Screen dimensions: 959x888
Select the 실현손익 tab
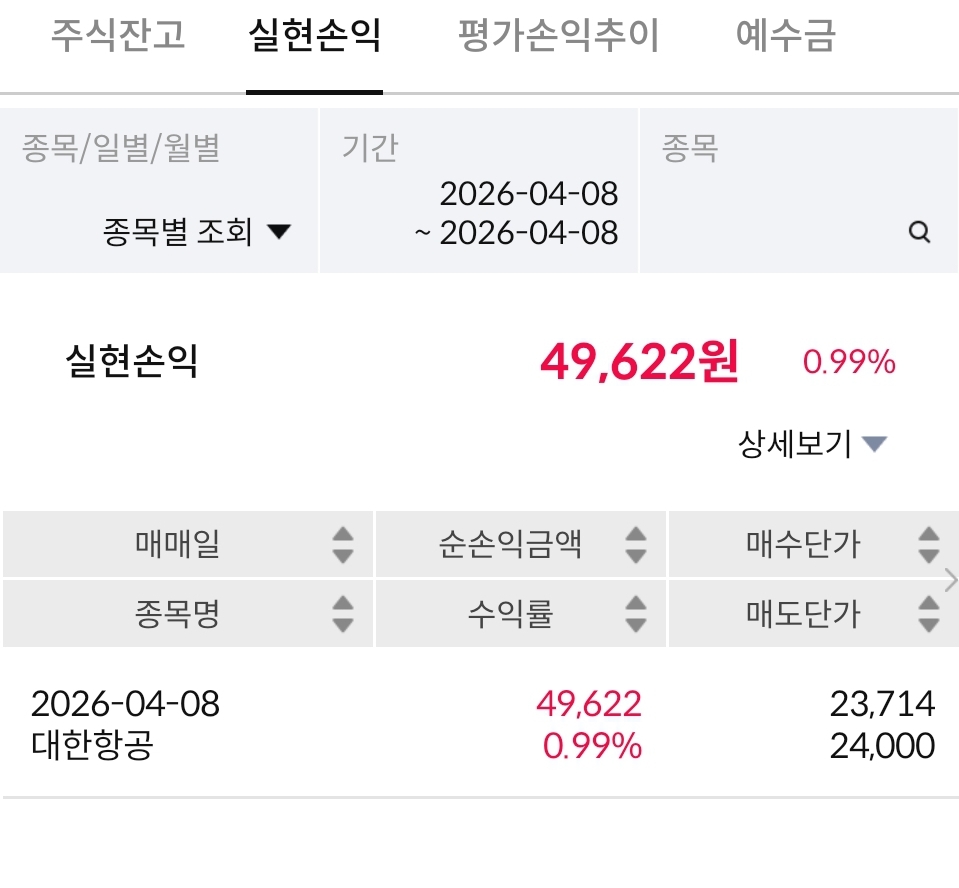[x=314, y=36]
